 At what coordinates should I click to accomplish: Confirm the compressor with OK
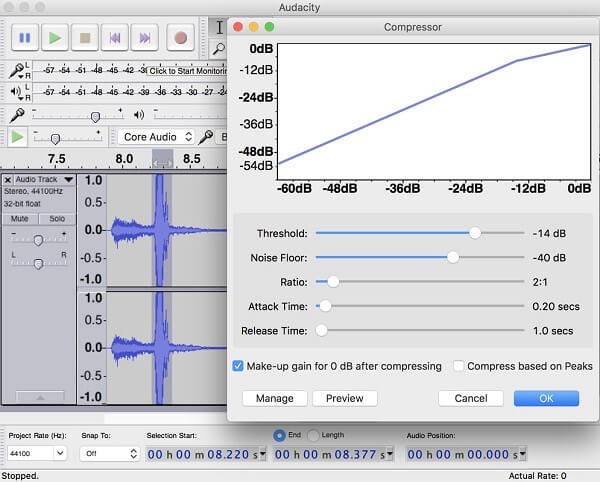[x=546, y=398]
